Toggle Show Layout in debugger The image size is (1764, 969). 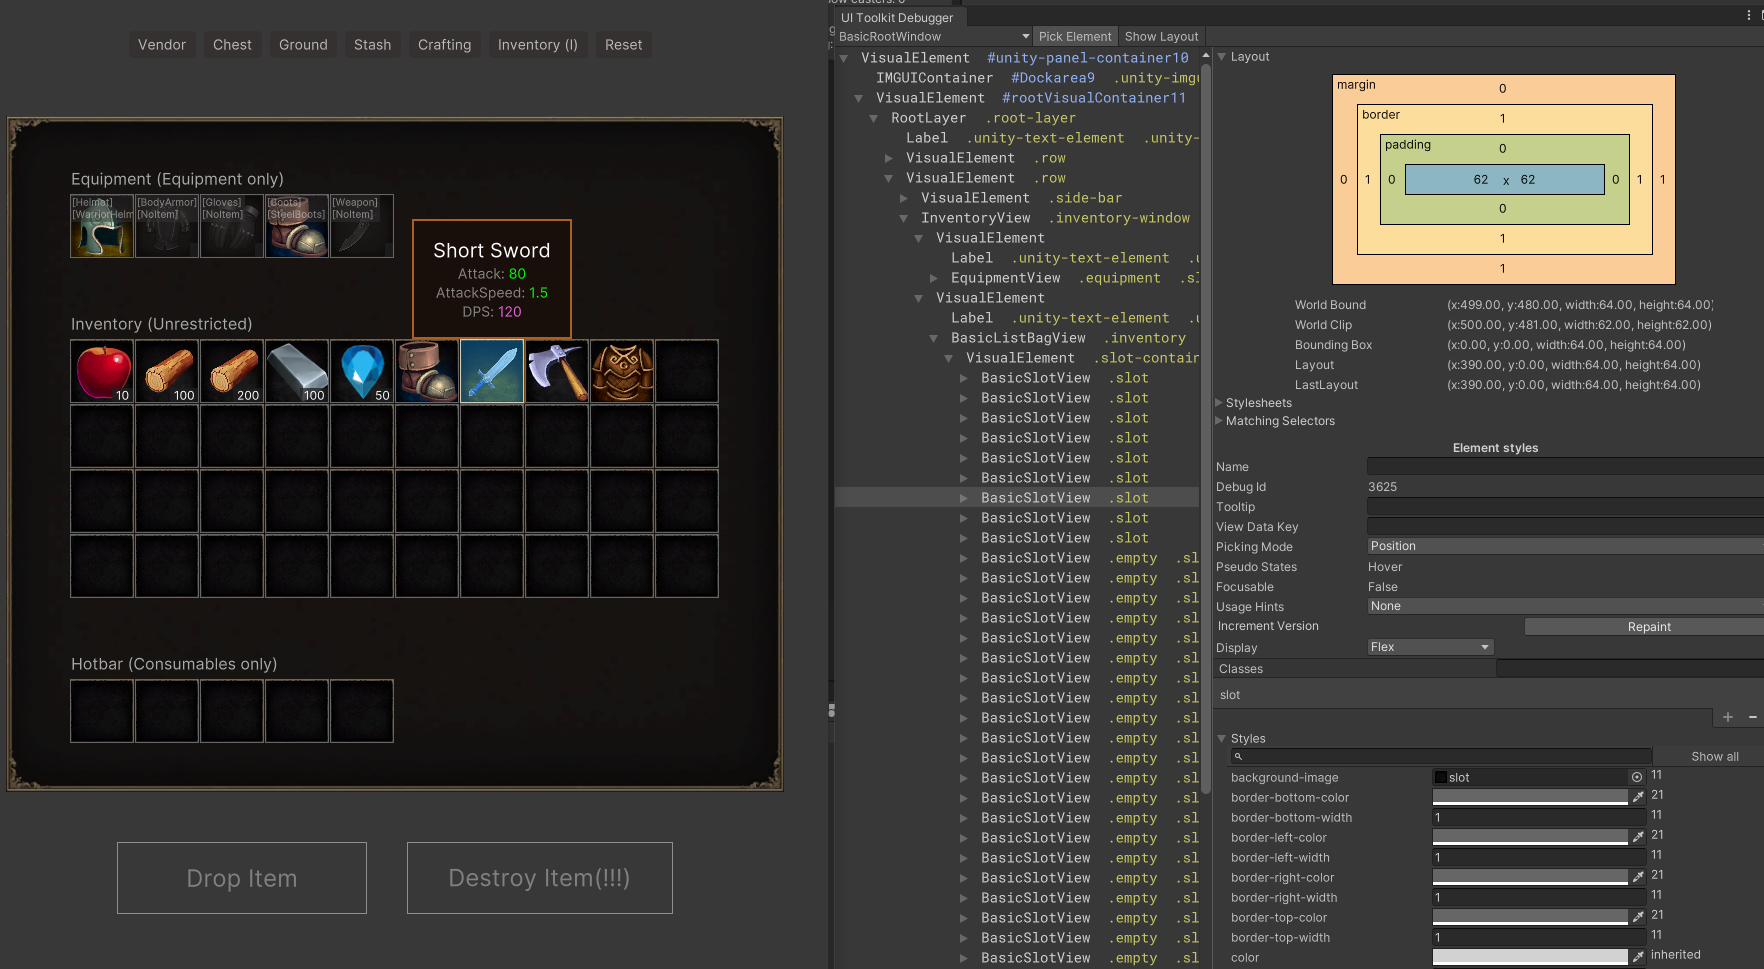[1161, 37]
